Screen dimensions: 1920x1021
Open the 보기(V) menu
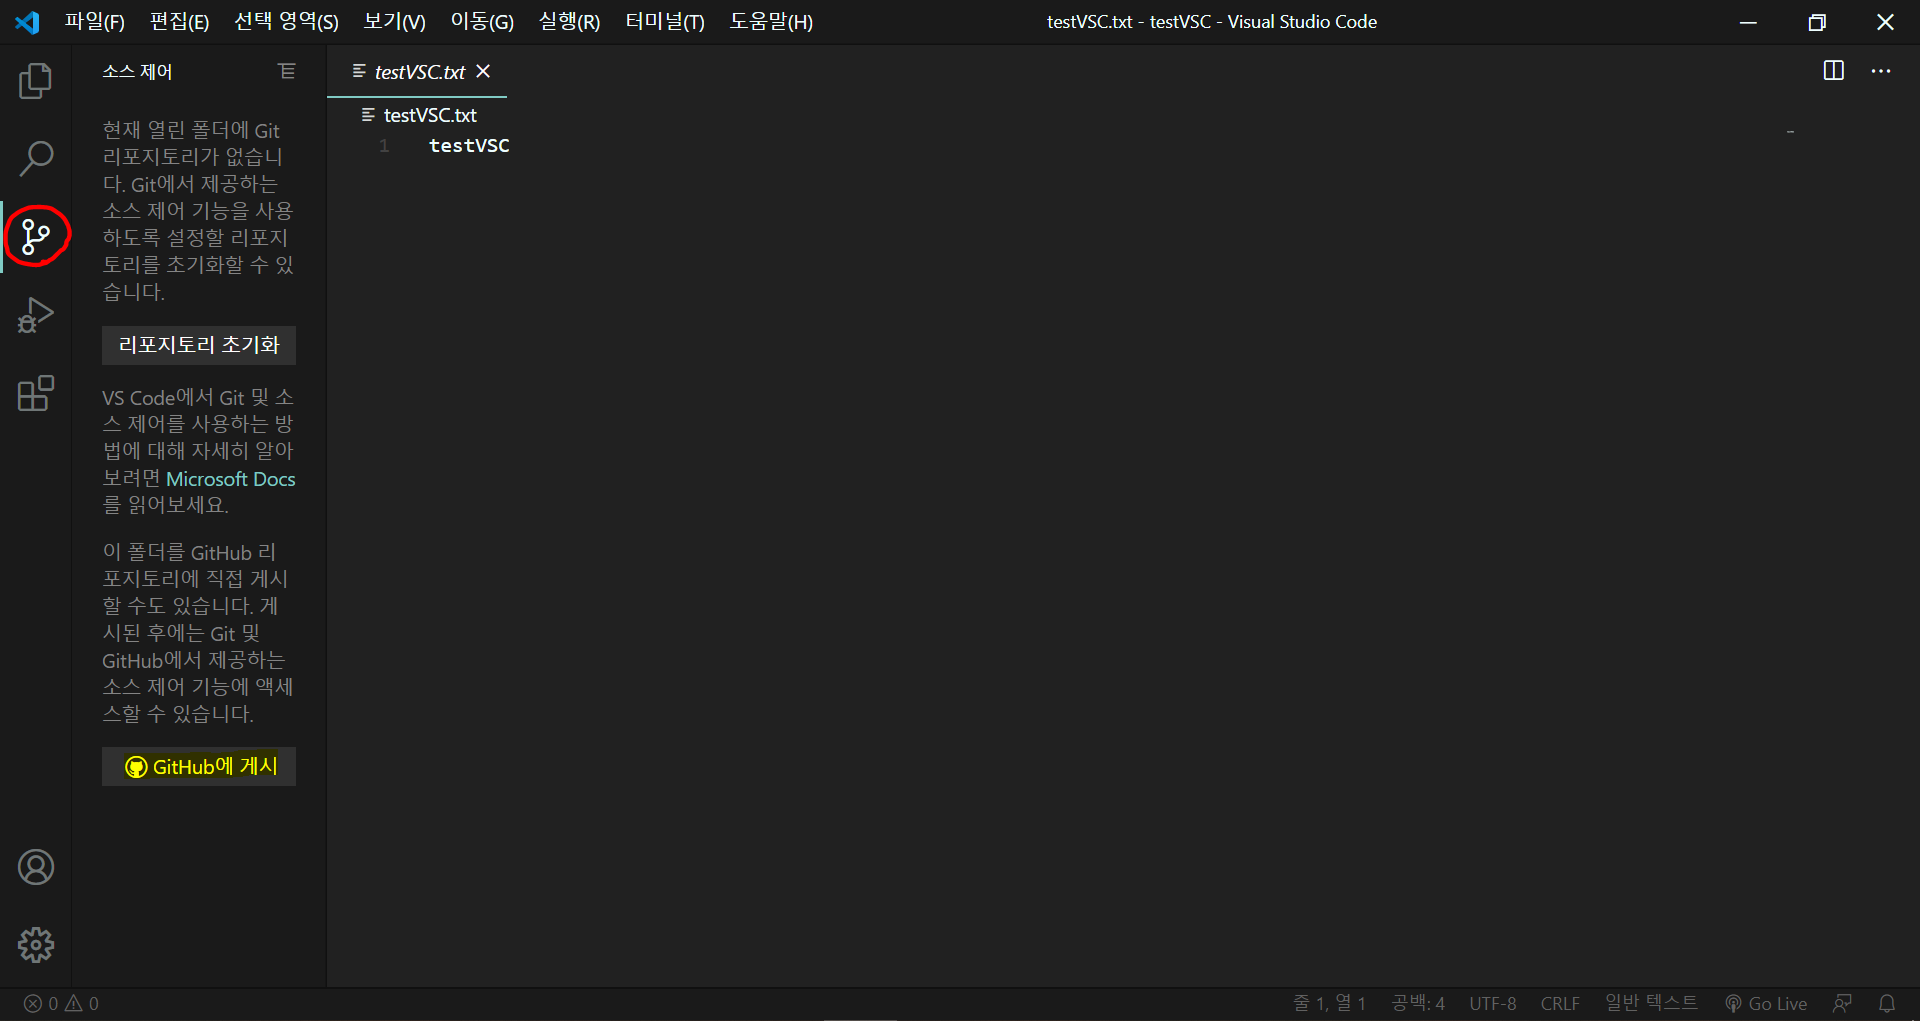pos(394,22)
